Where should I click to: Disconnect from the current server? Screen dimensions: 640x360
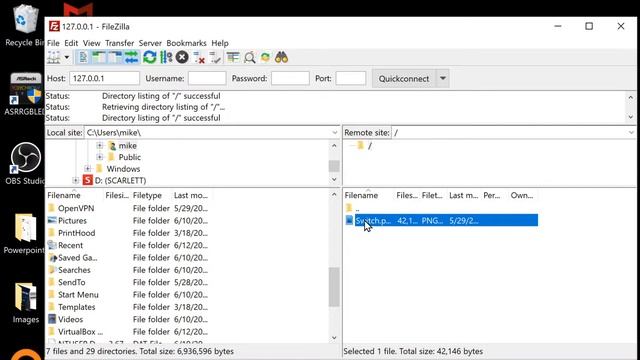click(x=199, y=58)
